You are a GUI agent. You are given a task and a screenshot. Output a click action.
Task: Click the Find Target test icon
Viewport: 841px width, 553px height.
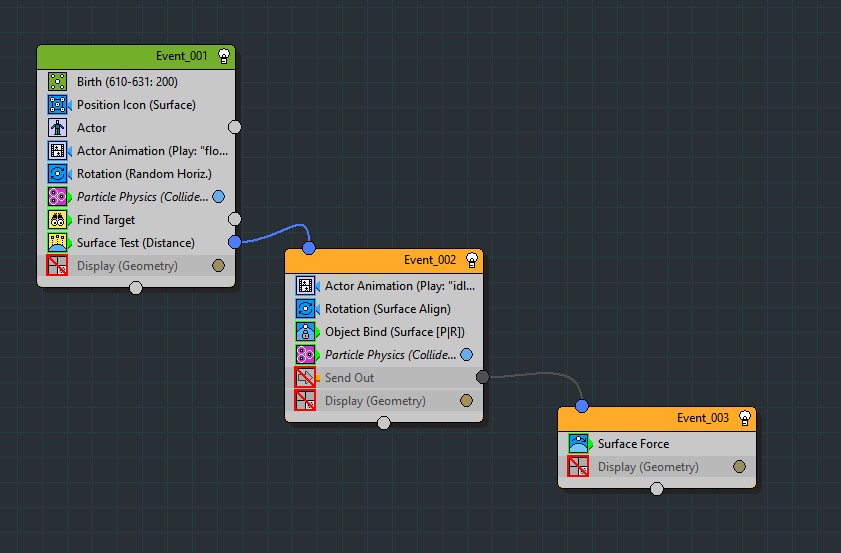(x=58, y=220)
